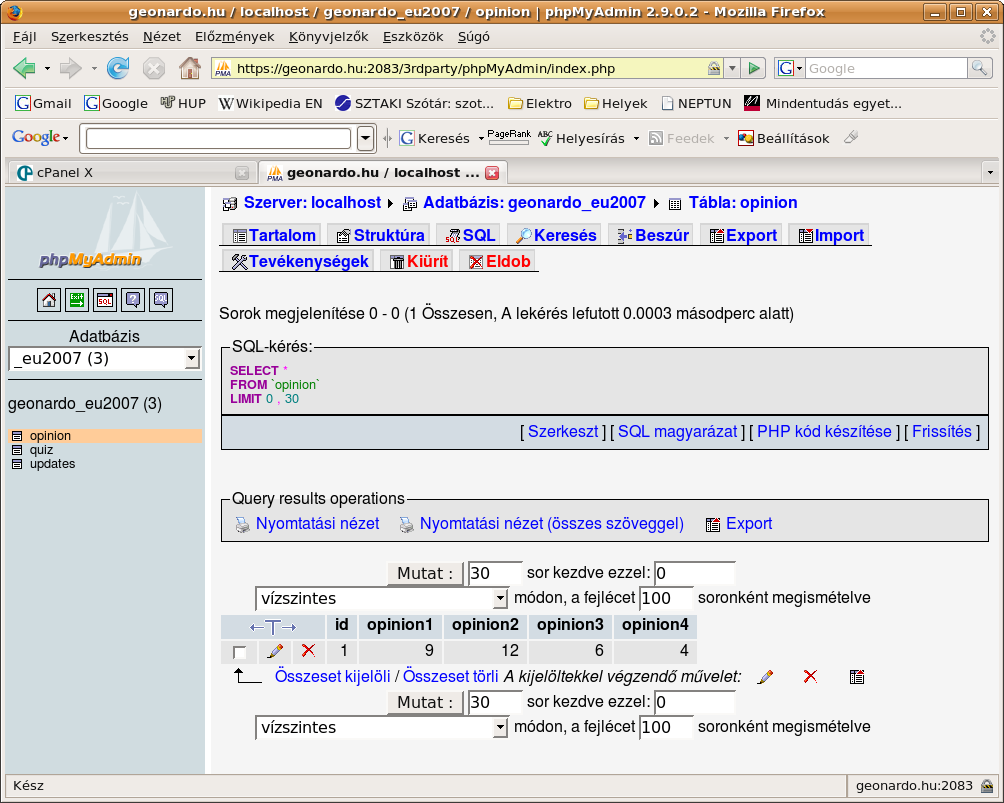Screen dimensions: 1004x803
Task: Reload the page with the Reload icon
Action: (118, 68)
